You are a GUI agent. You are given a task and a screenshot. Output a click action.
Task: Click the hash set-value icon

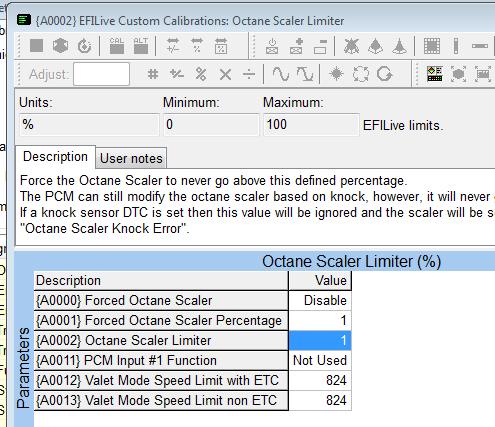153,74
